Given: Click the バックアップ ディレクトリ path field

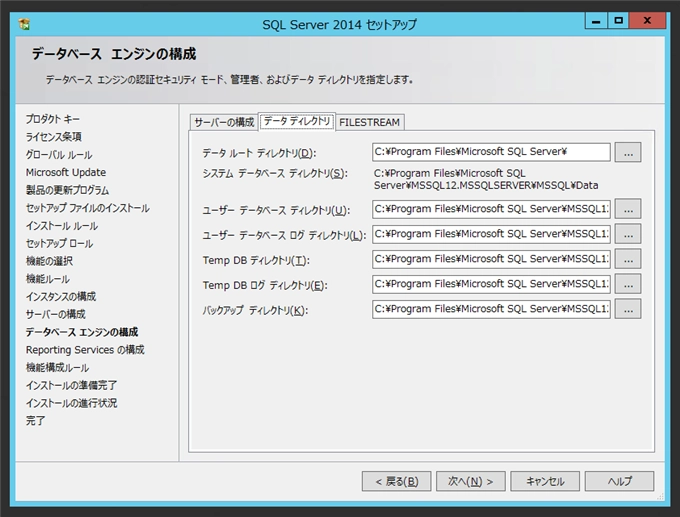Looking at the screenshot, I should point(491,309).
